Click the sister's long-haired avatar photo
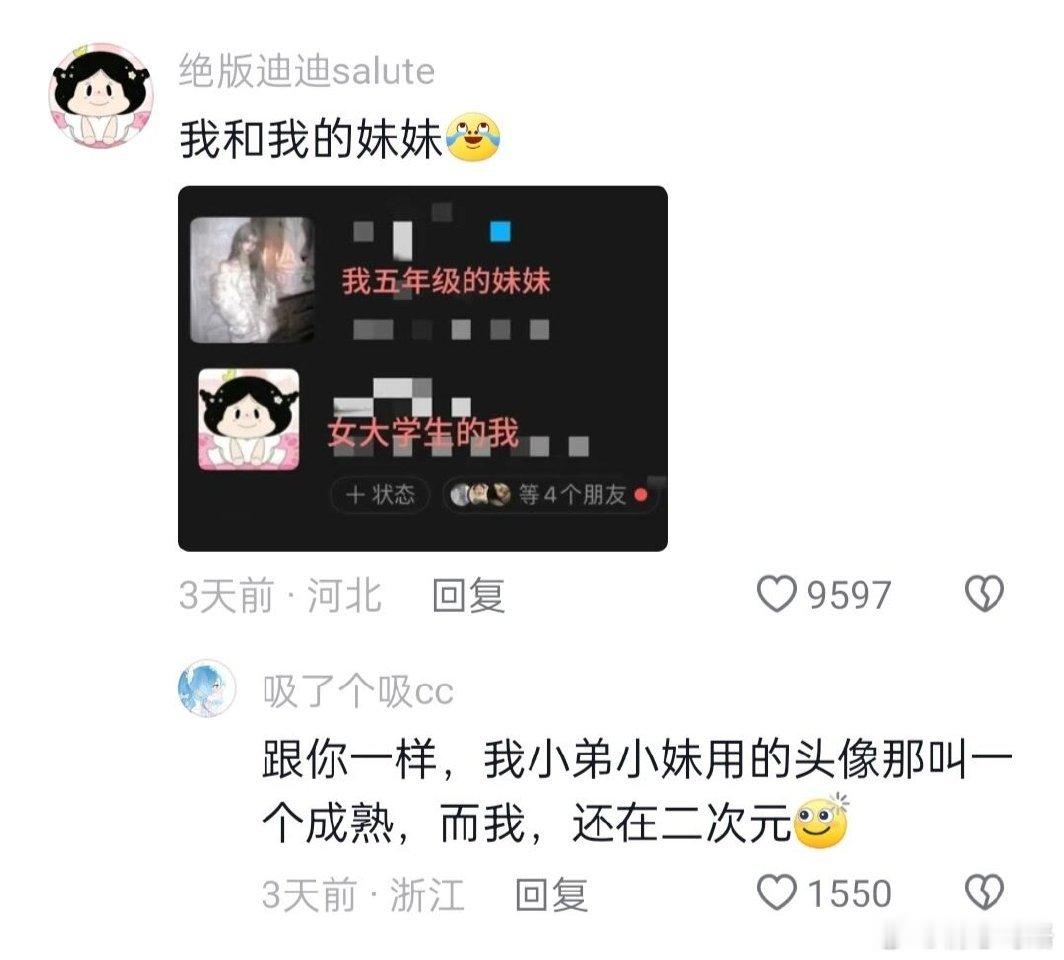The image size is (1064, 960). (x=252, y=280)
